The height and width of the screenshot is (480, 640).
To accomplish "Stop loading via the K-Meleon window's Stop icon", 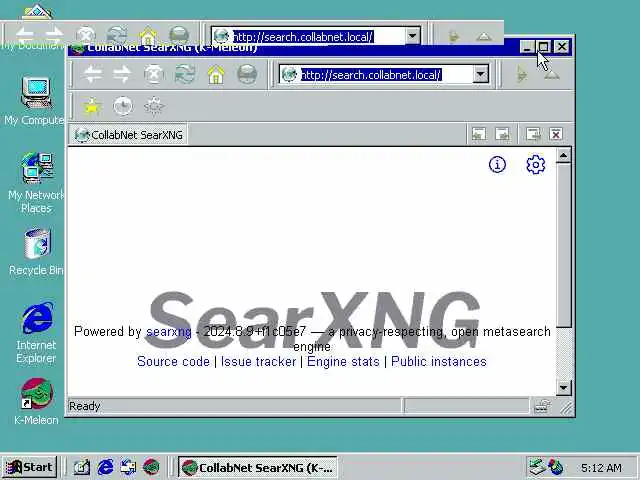I will pos(154,75).
